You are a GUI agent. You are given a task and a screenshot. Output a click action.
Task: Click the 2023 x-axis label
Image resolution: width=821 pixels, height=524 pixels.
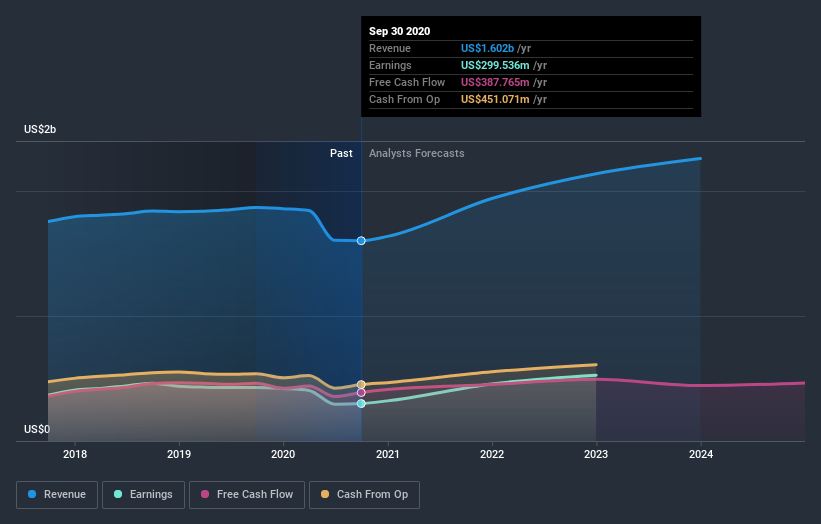coord(596,454)
